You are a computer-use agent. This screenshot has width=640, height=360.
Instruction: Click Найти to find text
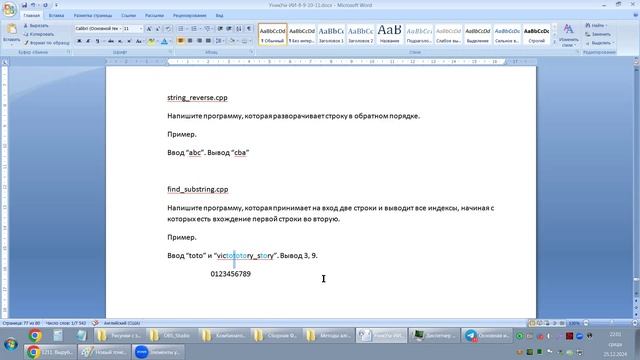click(x=597, y=26)
